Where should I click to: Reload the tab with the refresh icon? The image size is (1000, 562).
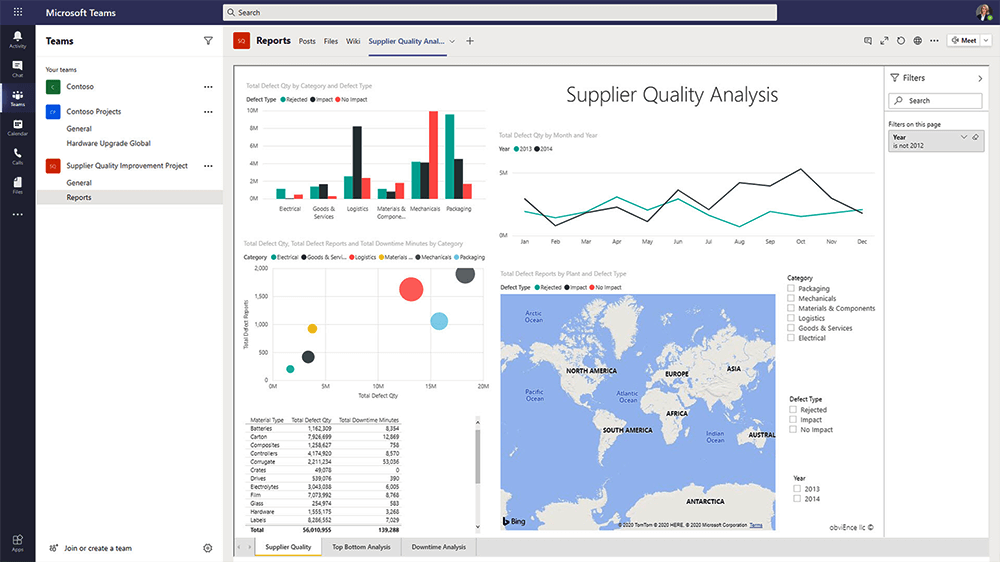point(901,41)
